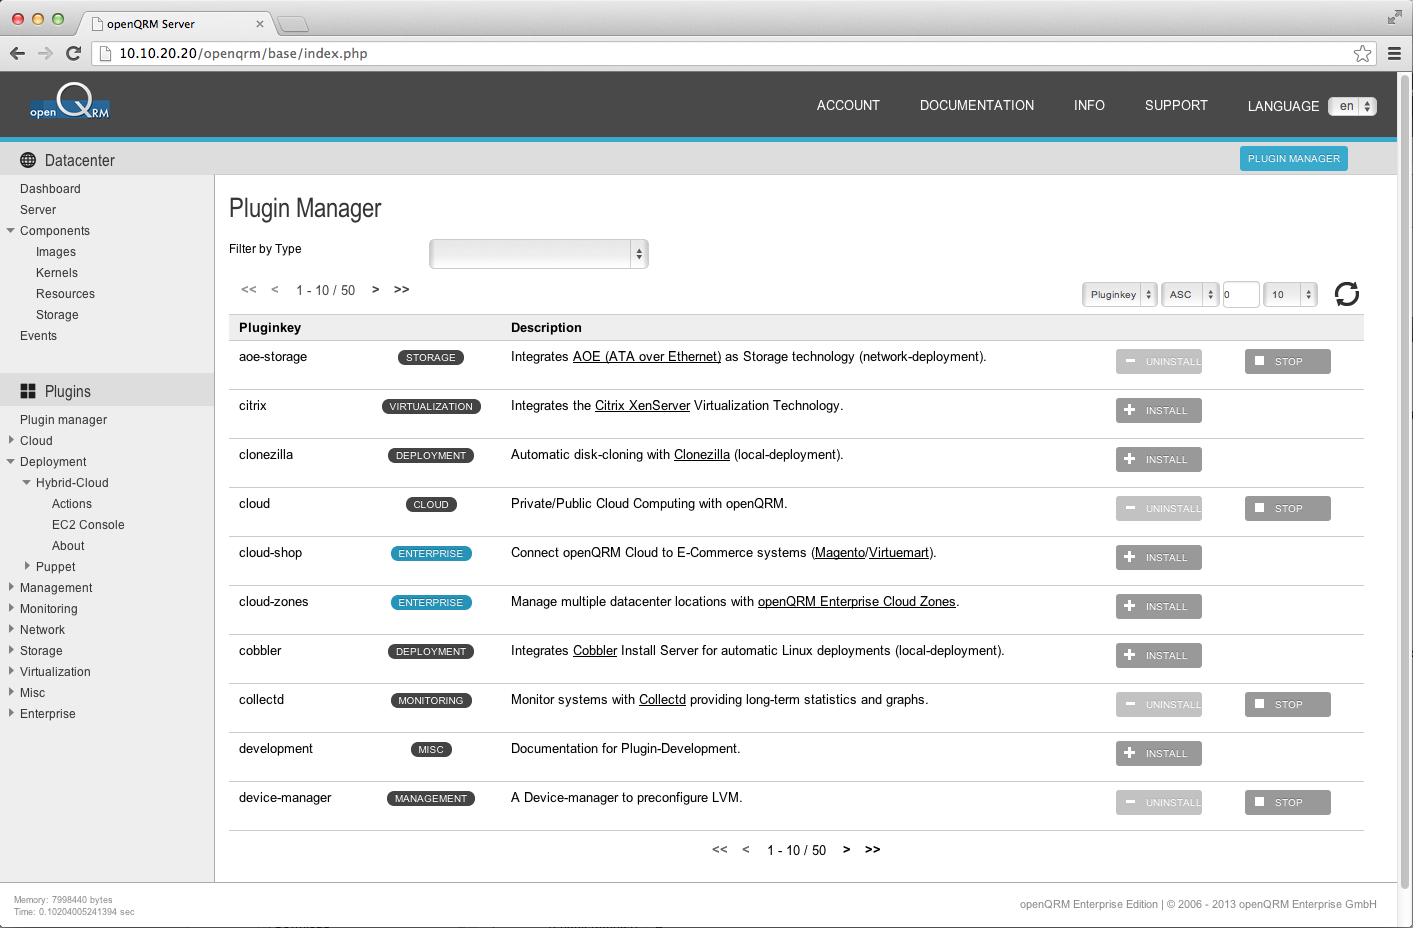Click the offset input field containing 0
Screen dimensions: 1413x928
(x=1240, y=294)
